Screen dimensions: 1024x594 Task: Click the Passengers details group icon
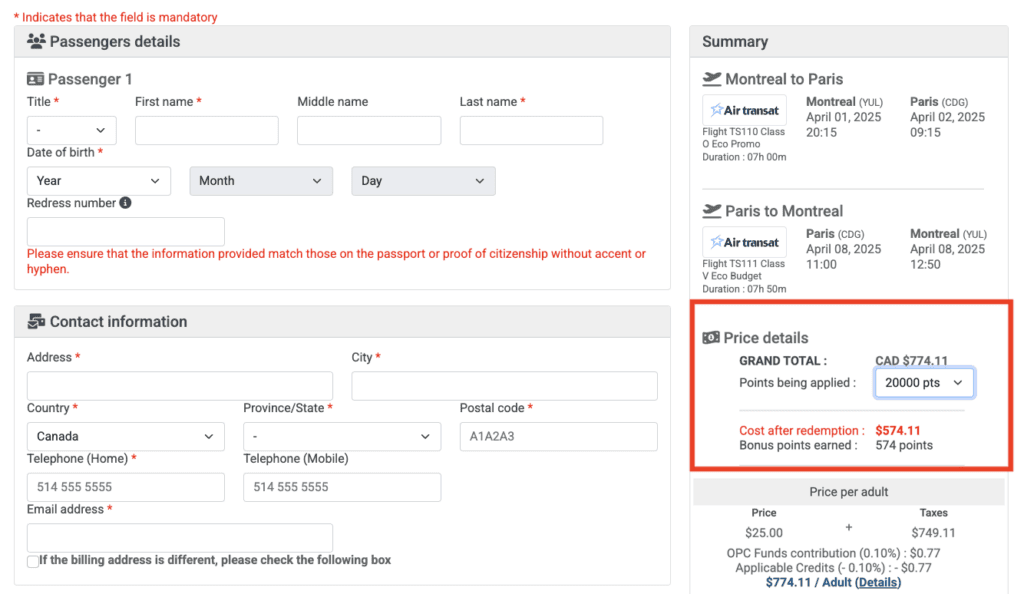tap(36, 42)
